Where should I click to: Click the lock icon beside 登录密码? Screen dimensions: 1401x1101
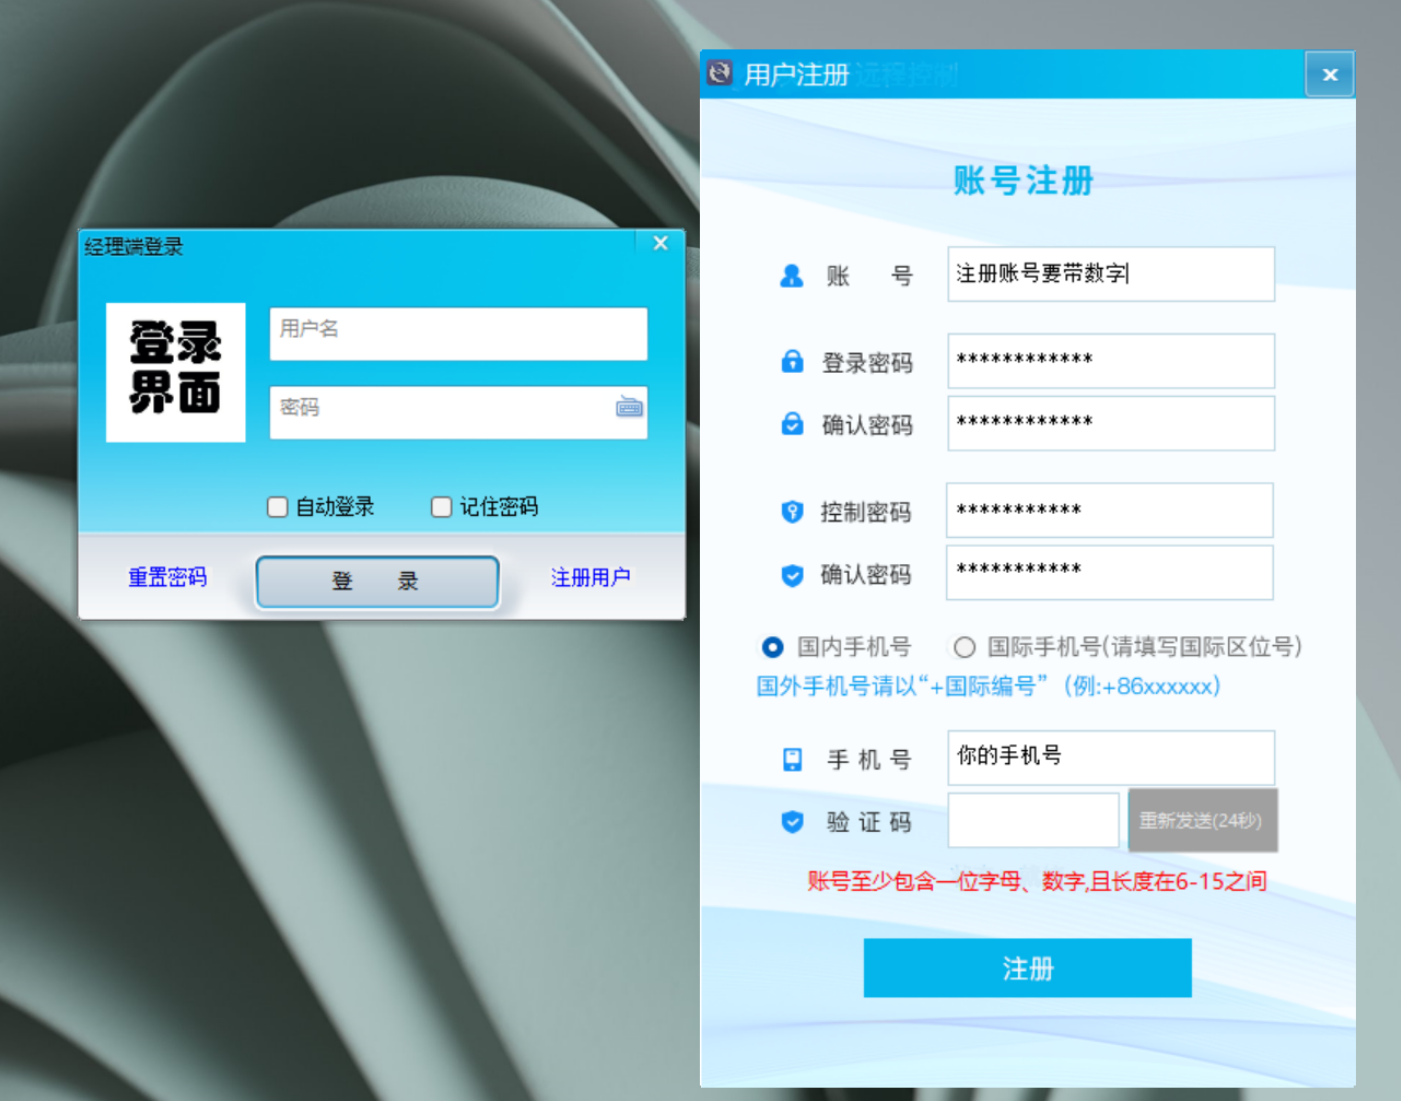792,362
